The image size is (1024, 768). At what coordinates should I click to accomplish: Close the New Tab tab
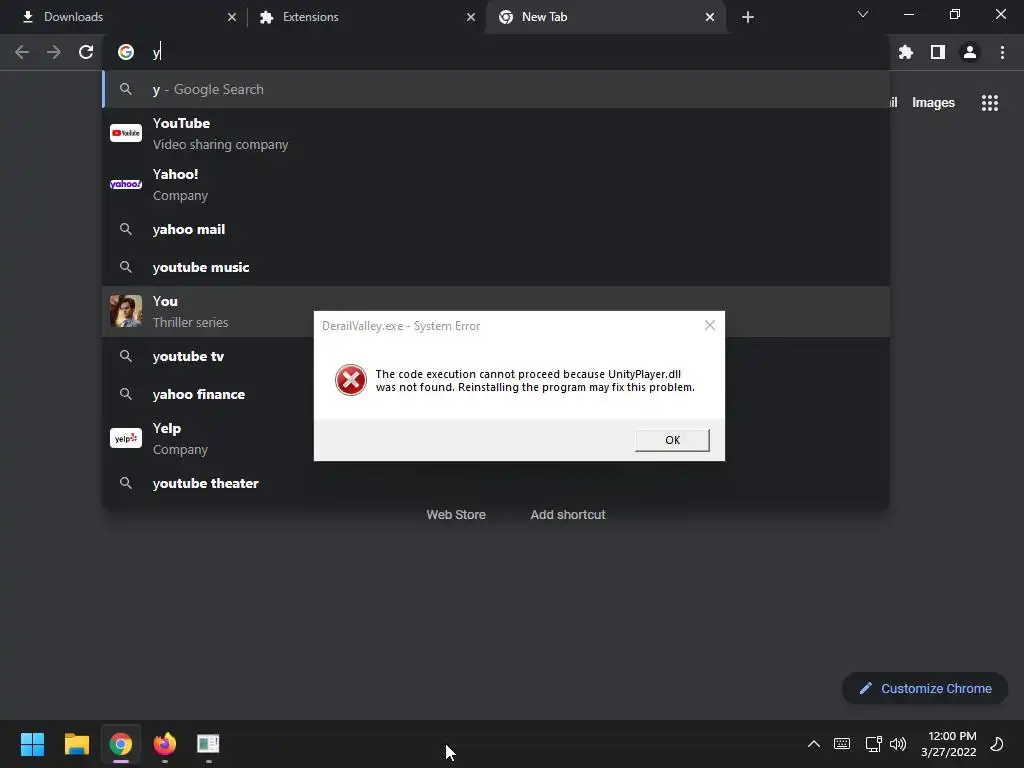tap(710, 17)
